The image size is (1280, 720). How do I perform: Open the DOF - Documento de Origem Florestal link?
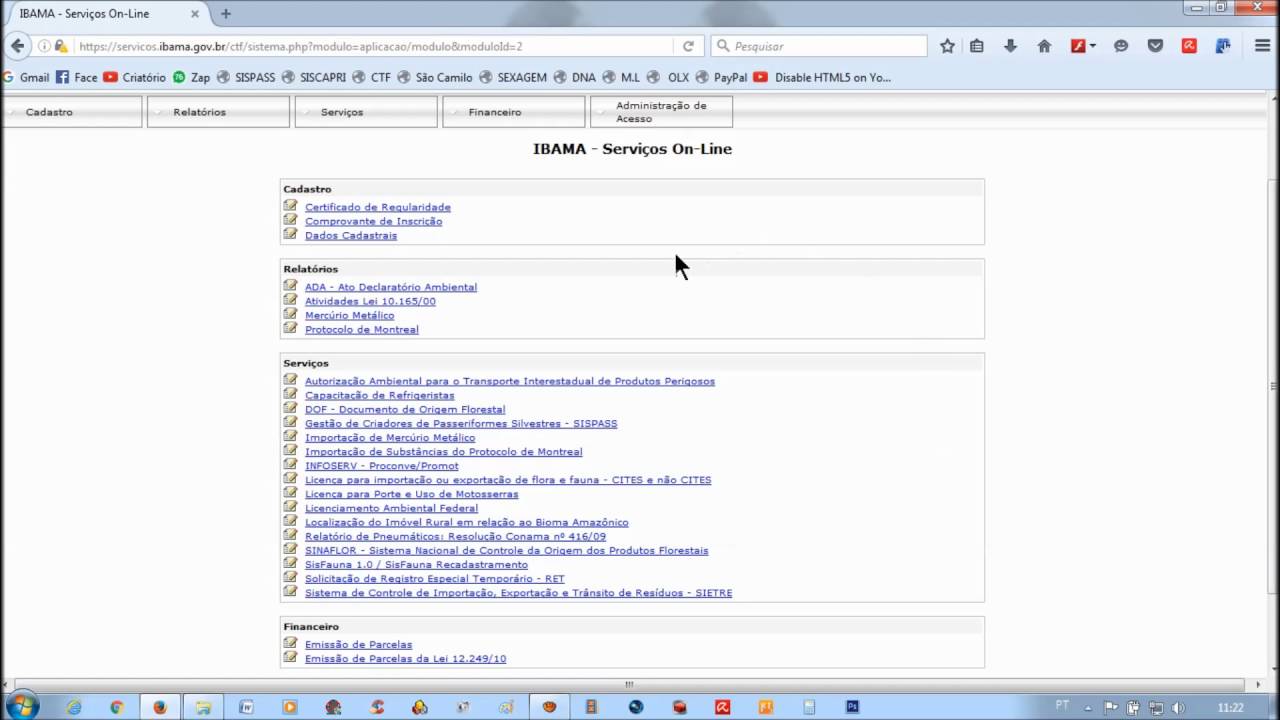click(405, 409)
